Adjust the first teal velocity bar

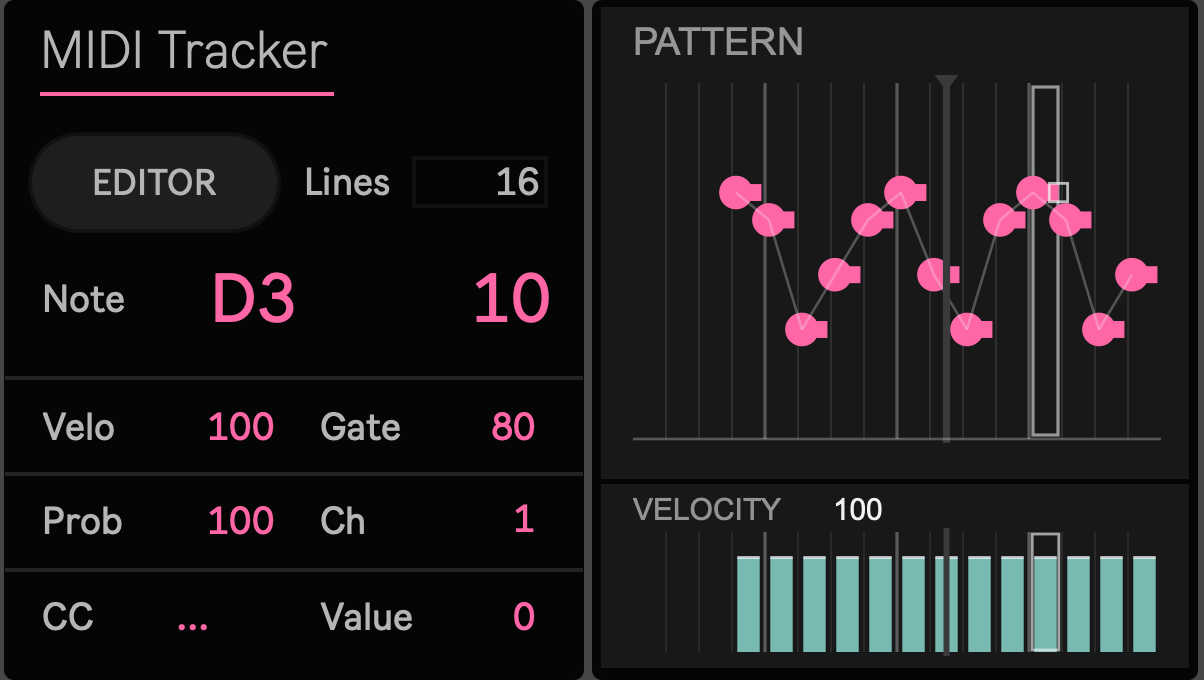[x=749, y=604]
